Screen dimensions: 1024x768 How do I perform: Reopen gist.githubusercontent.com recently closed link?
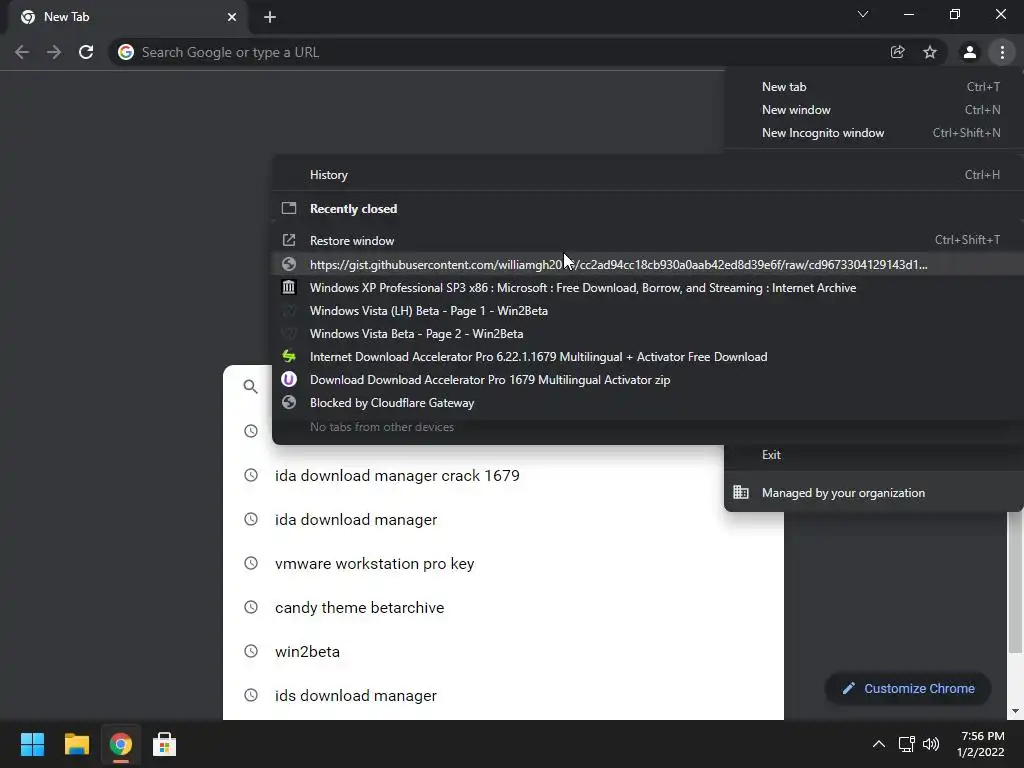648,264
